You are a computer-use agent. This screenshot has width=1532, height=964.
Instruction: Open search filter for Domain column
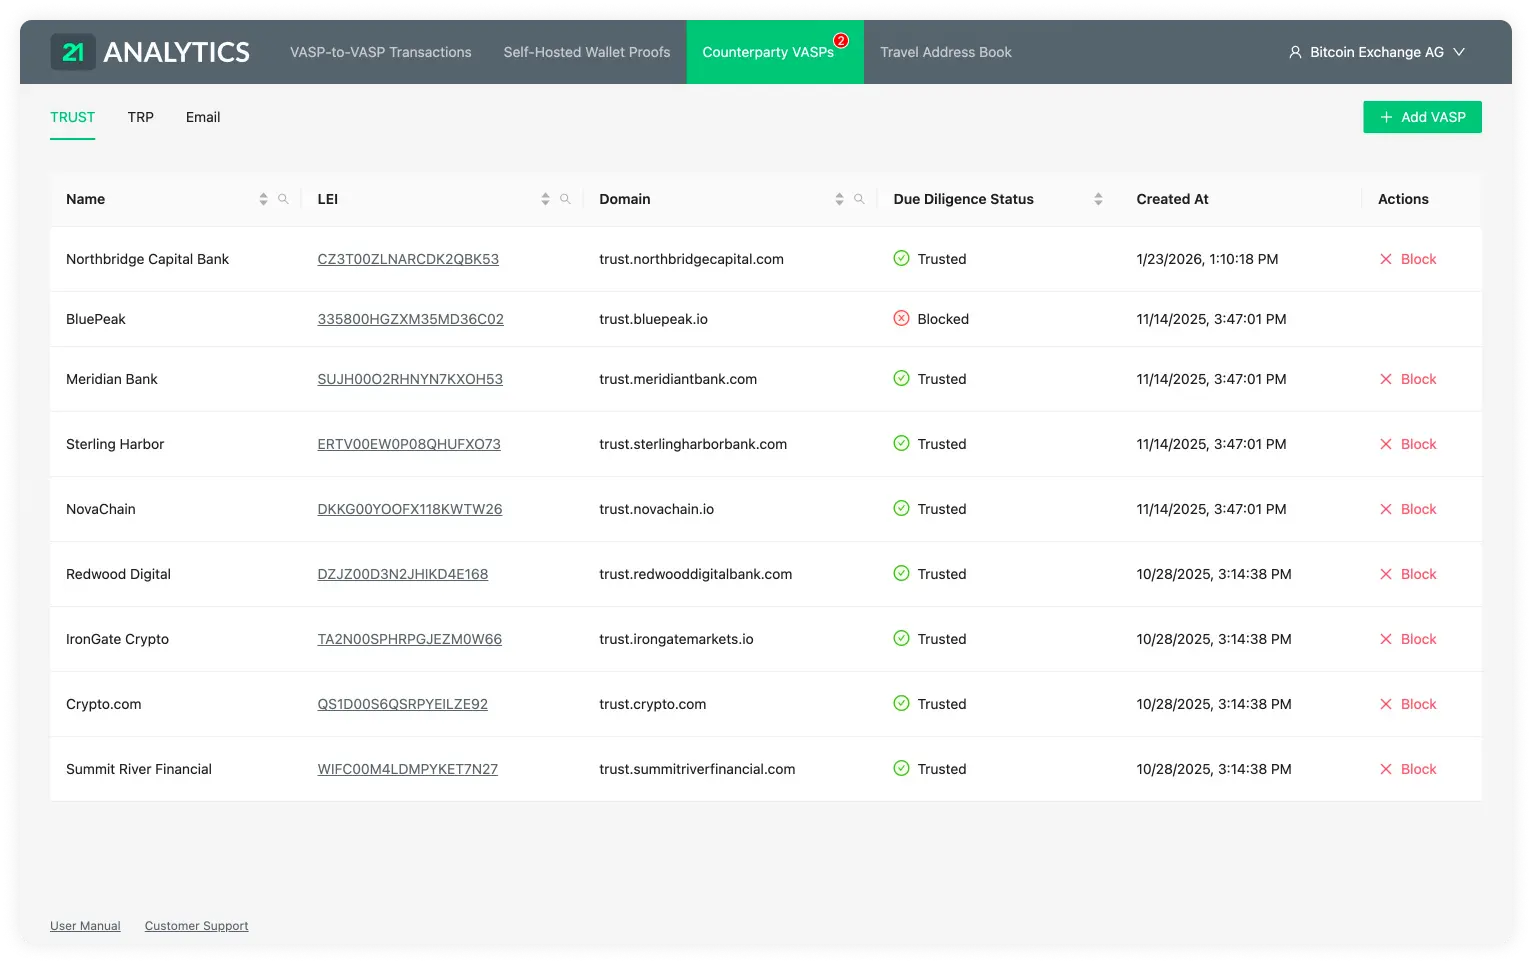(859, 199)
